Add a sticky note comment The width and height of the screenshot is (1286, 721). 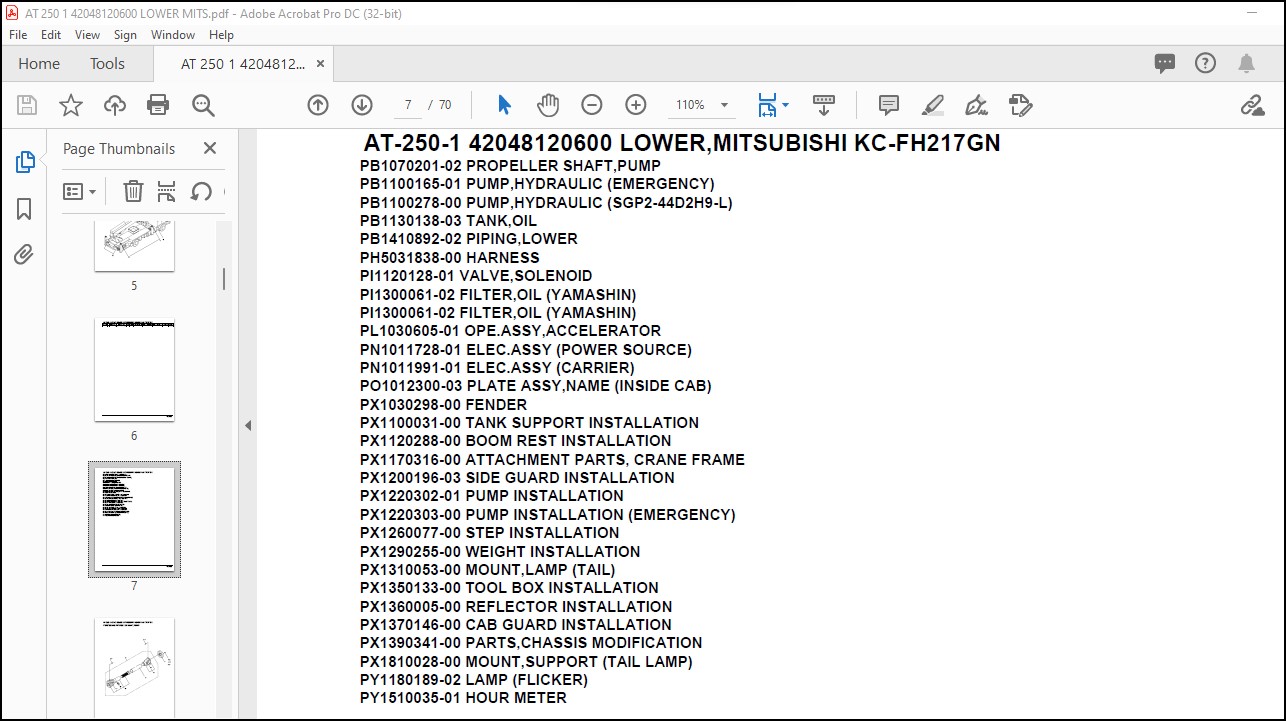888,105
